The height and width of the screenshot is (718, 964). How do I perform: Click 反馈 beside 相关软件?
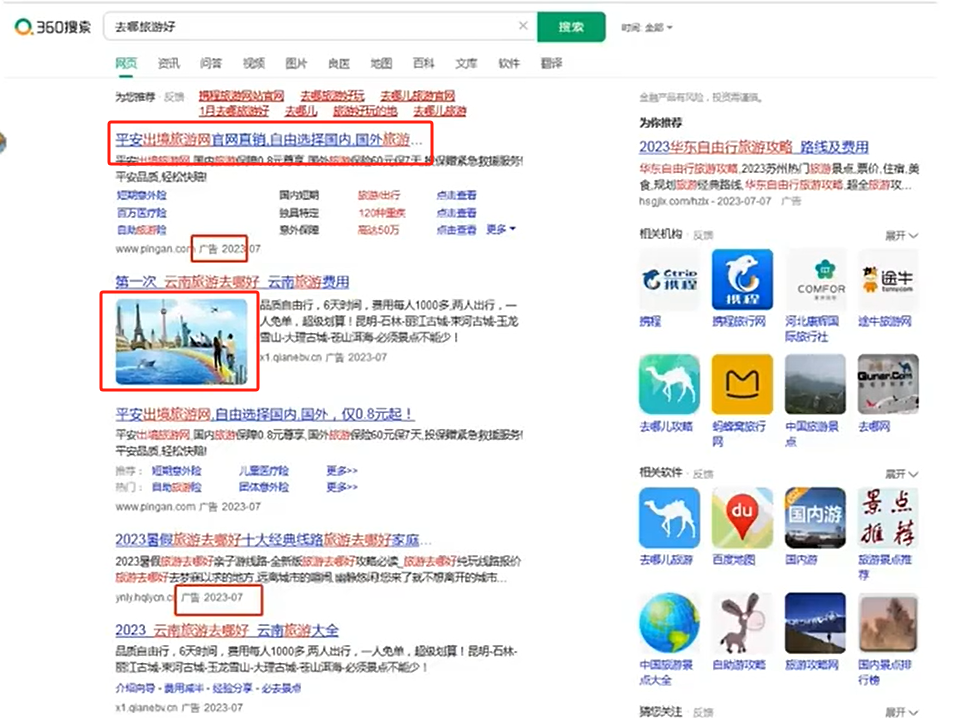point(703,473)
